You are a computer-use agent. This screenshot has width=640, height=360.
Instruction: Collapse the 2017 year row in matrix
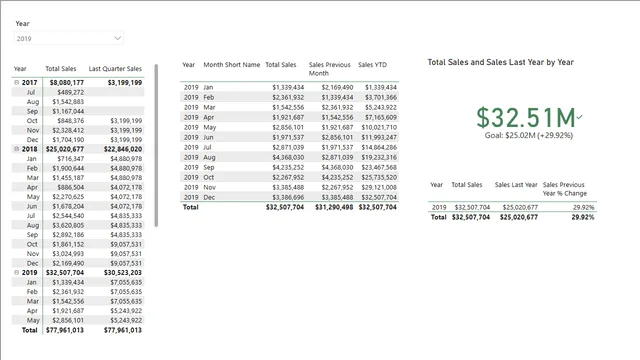pyautogui.click(x=17, y=82)
